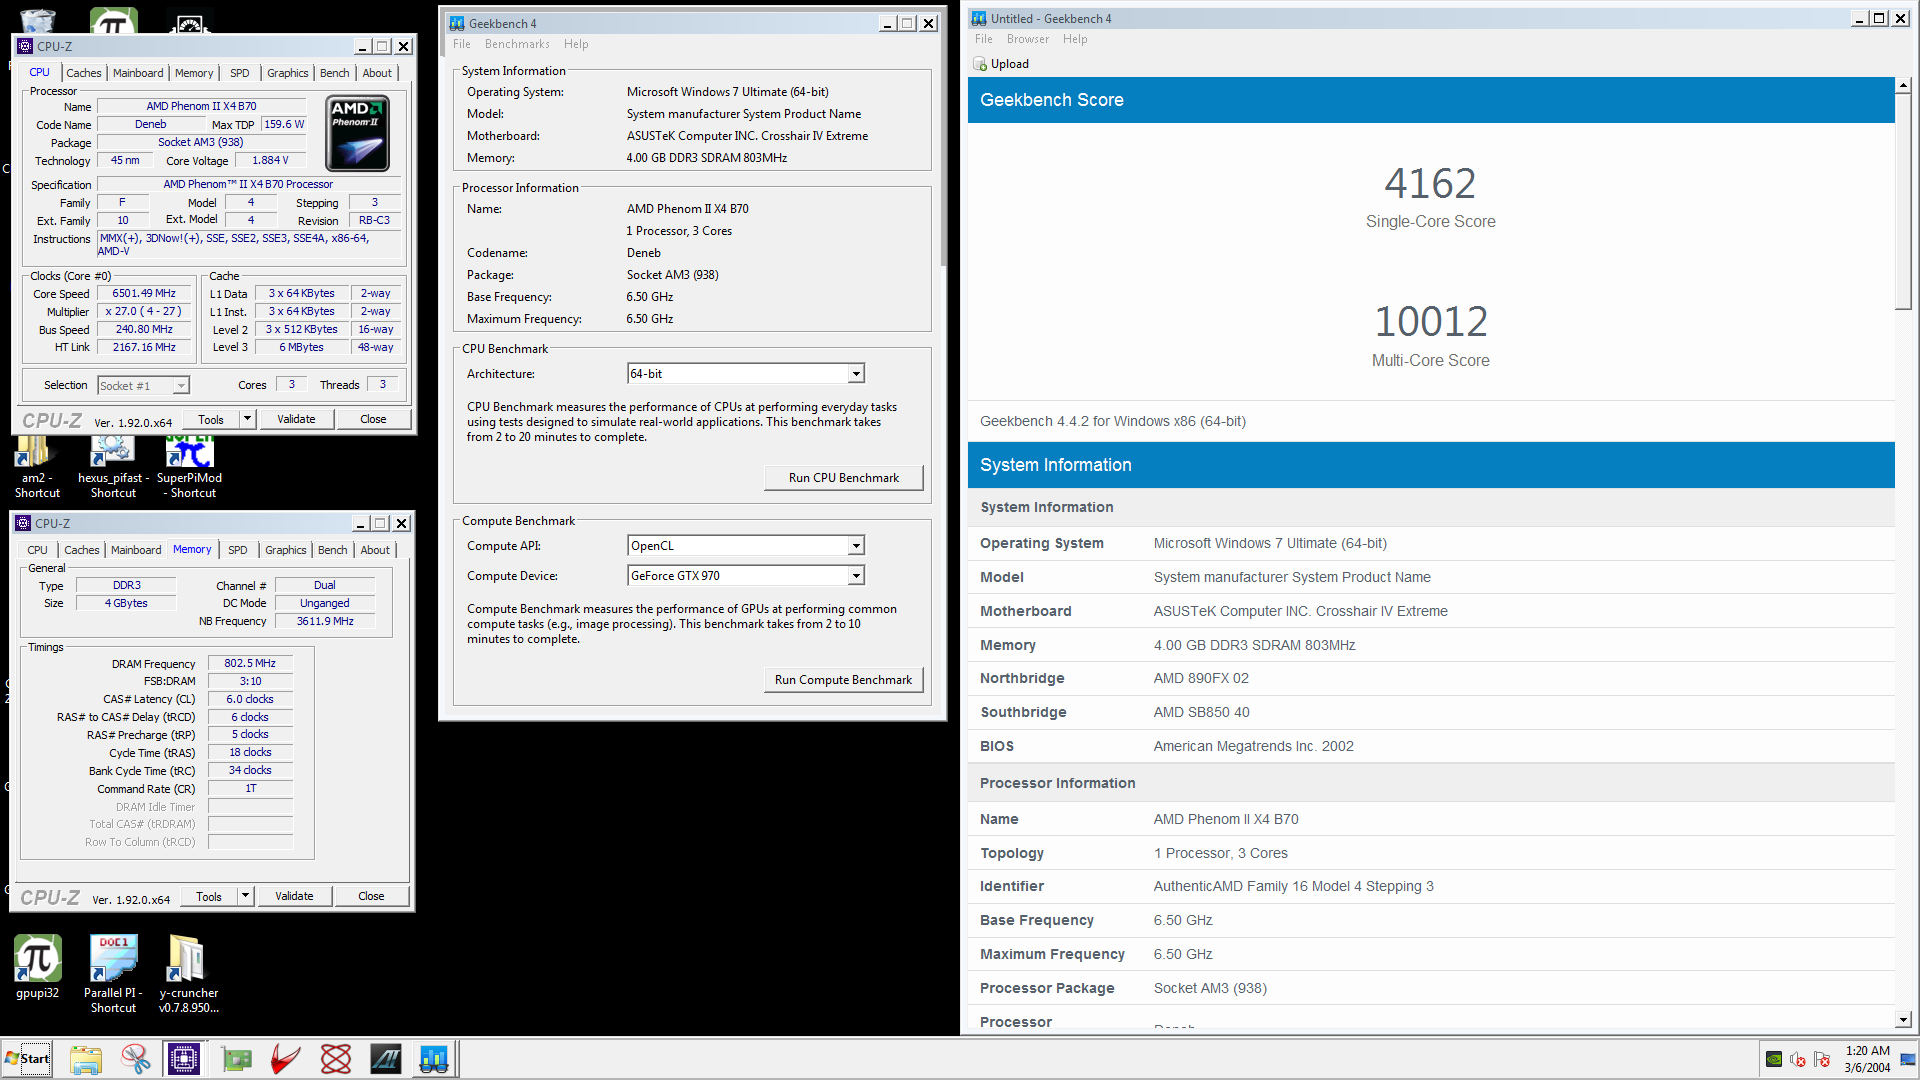Click Tools button in upper CPU-Z window
The width and height of the screenshot is (1920, 1080).
tap(211, 419)
